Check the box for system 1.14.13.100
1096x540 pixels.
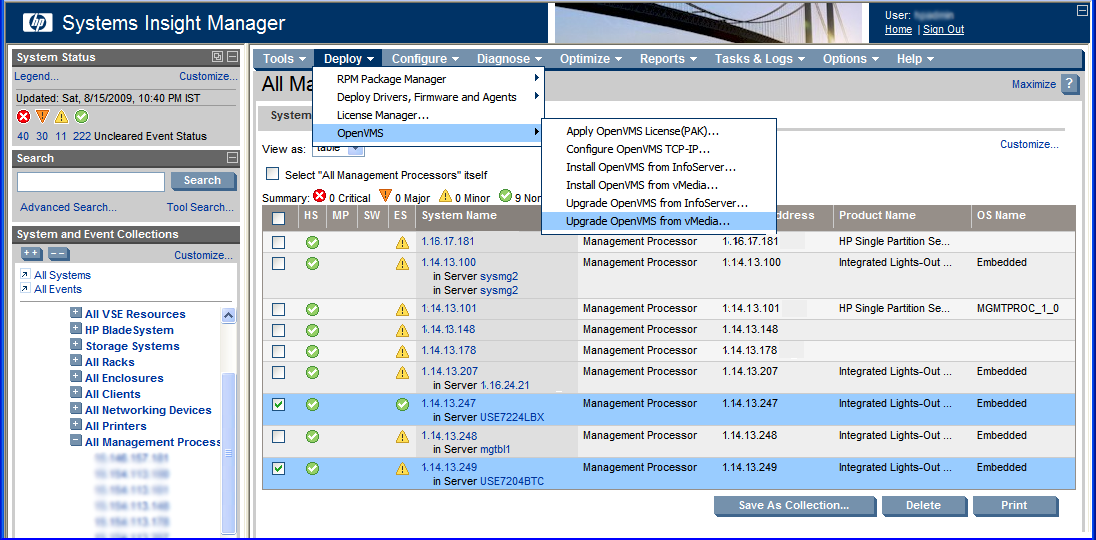pos(278,263)
